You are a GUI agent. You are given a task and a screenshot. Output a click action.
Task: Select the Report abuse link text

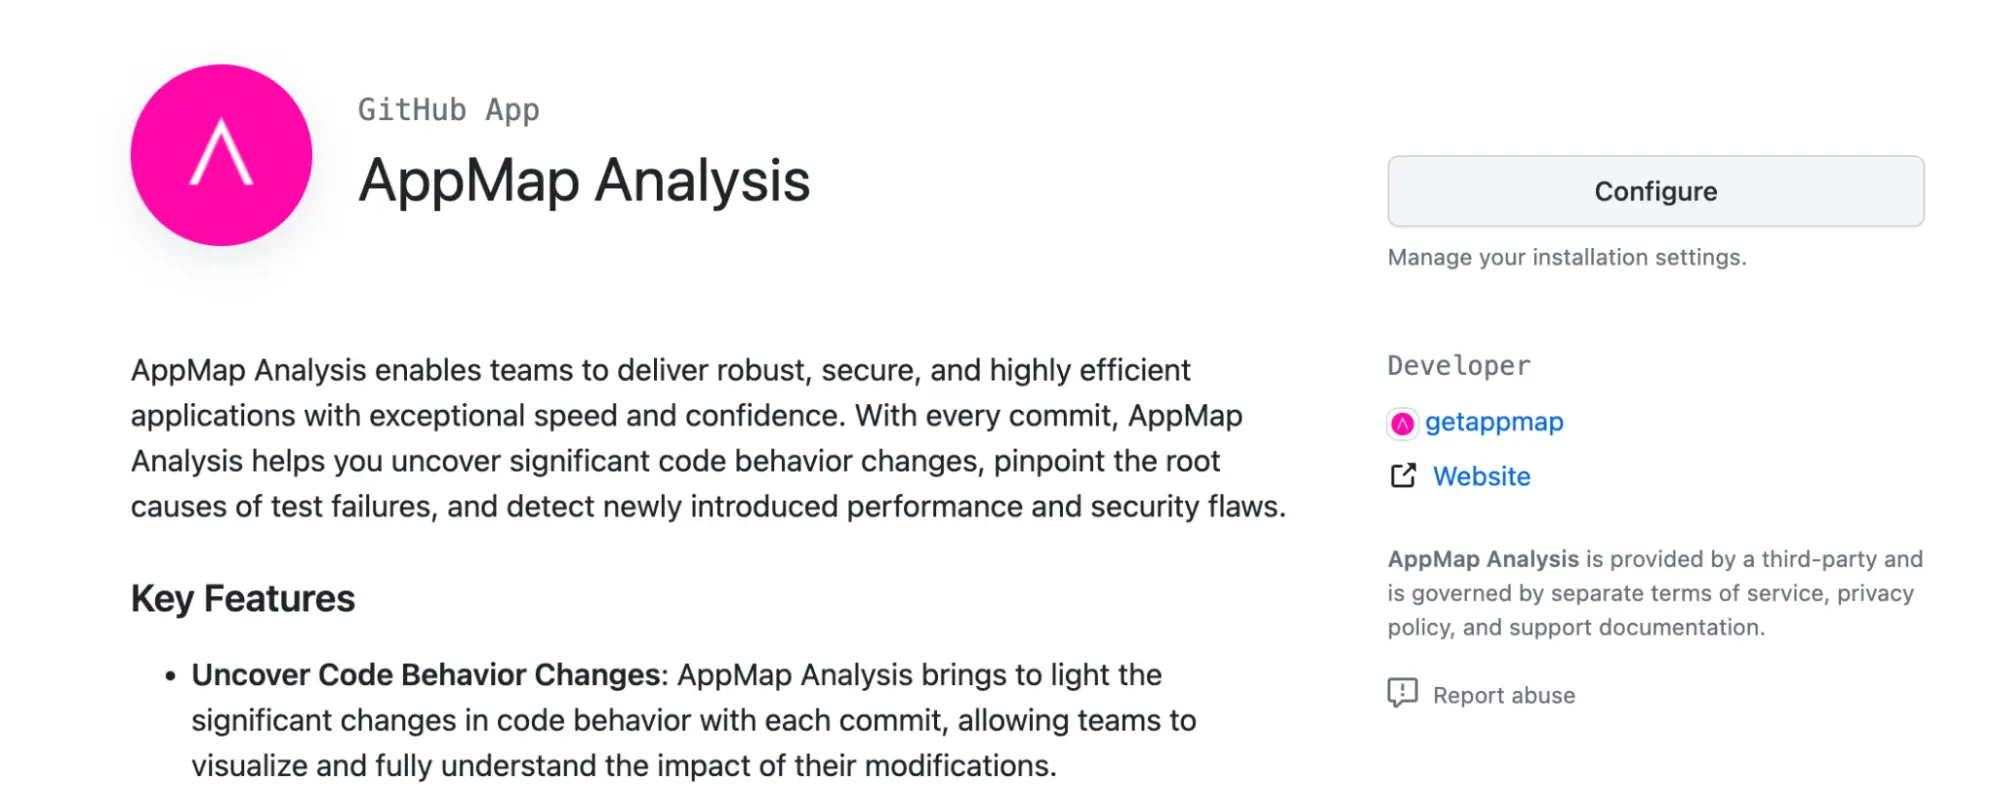tap(1503, 695)
